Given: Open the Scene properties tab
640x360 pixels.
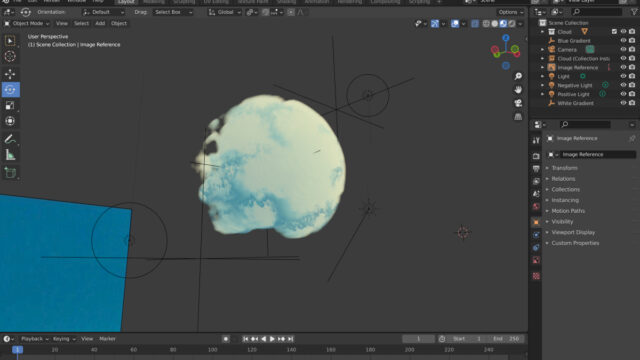Looking at the screenshot, I should click(x=536, y=194).
